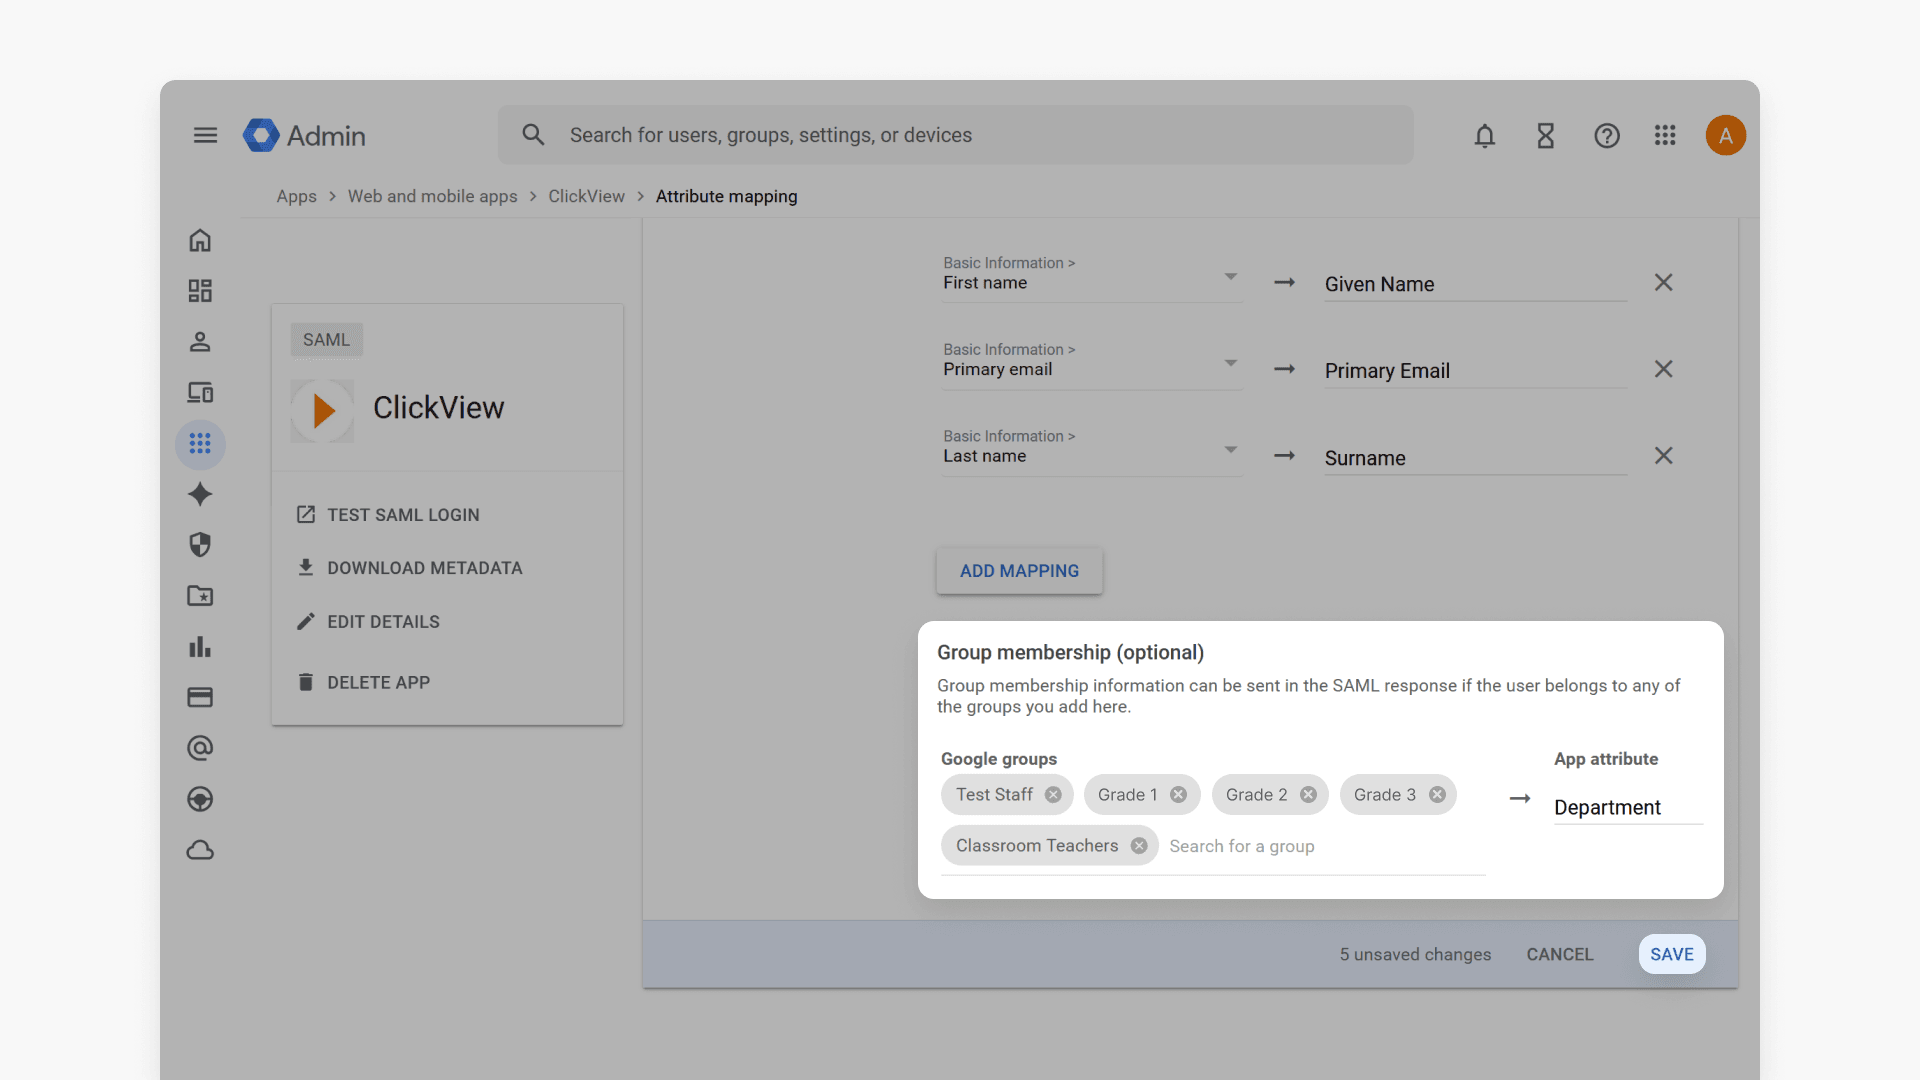Screen dimensions: 1920x1080
Task: Save the attribute mapping changes
Action: point(1672,954)
